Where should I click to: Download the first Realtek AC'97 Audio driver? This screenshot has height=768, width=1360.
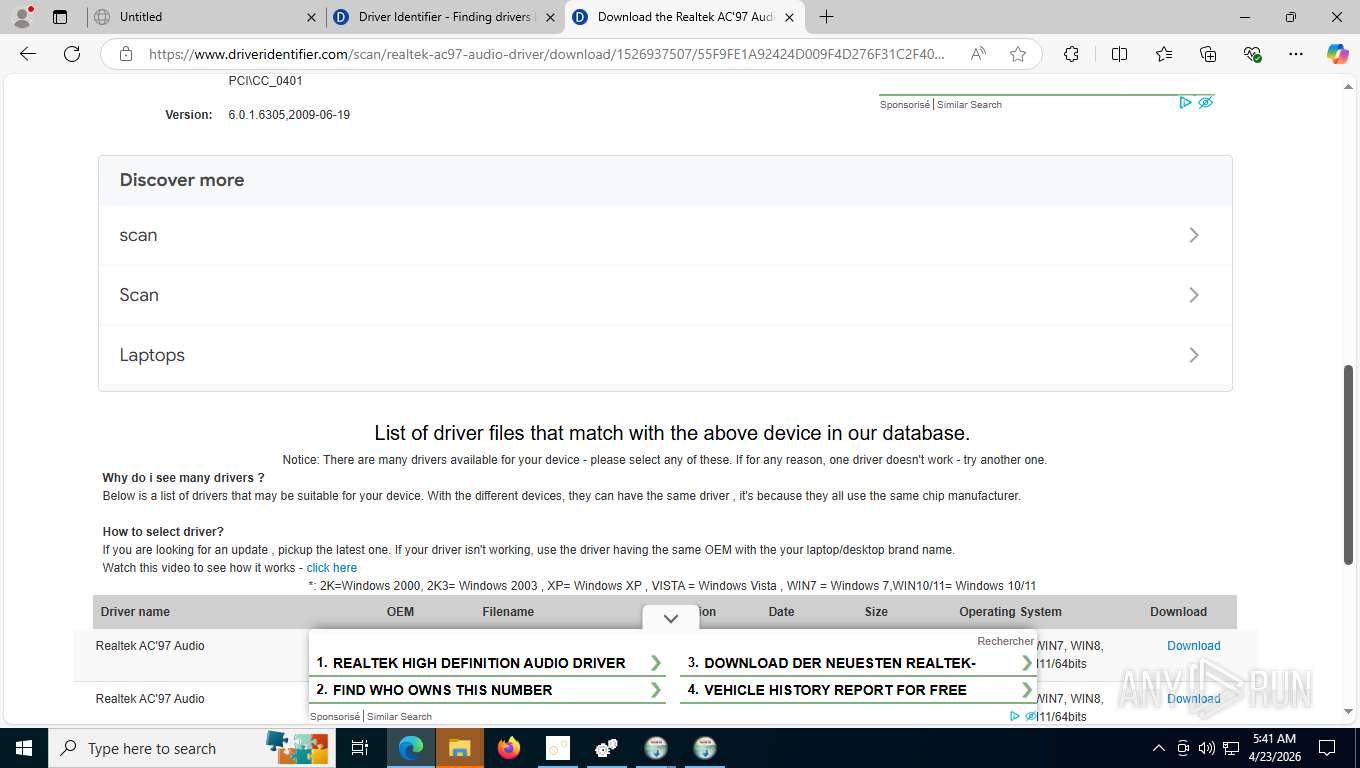click(1194, 646)
